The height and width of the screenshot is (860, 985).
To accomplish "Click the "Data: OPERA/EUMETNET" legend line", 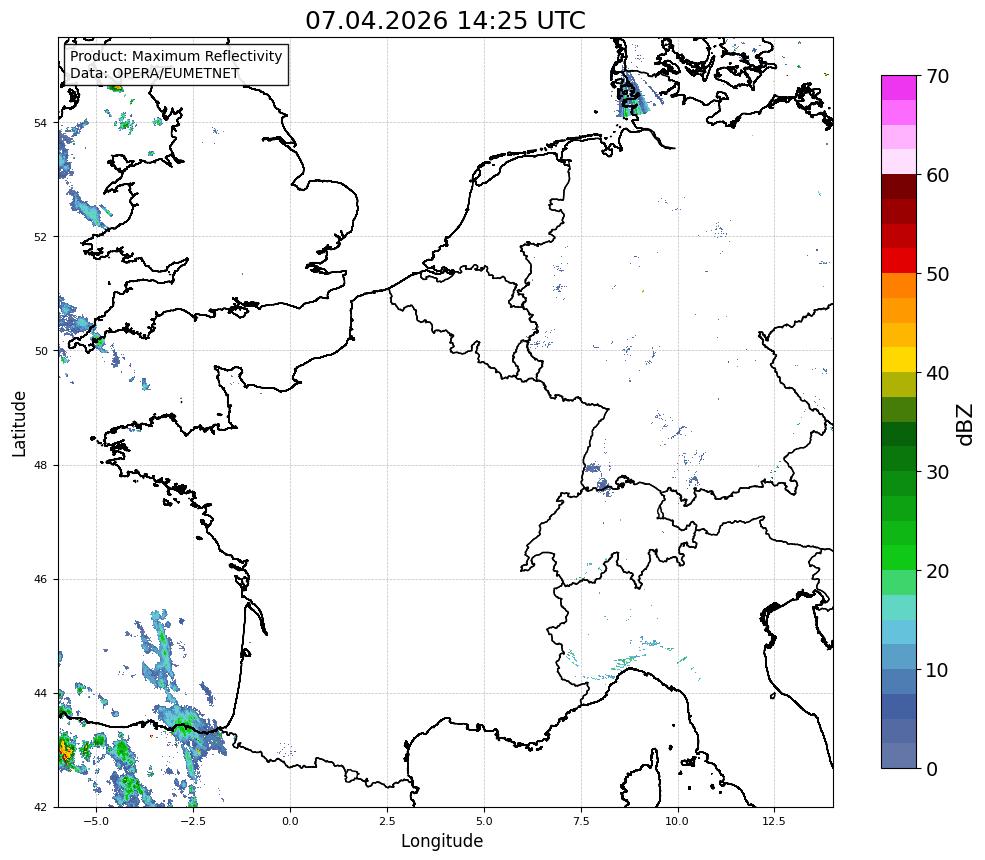I will (x=155, y=73).
